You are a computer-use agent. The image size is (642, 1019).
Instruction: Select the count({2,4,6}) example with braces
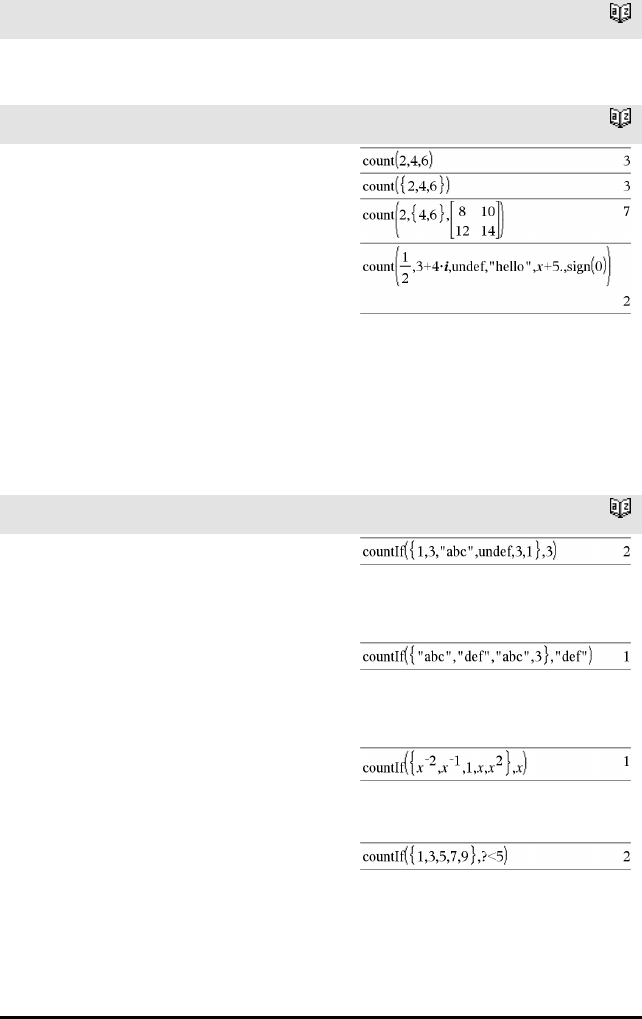(x=406, y=186)
